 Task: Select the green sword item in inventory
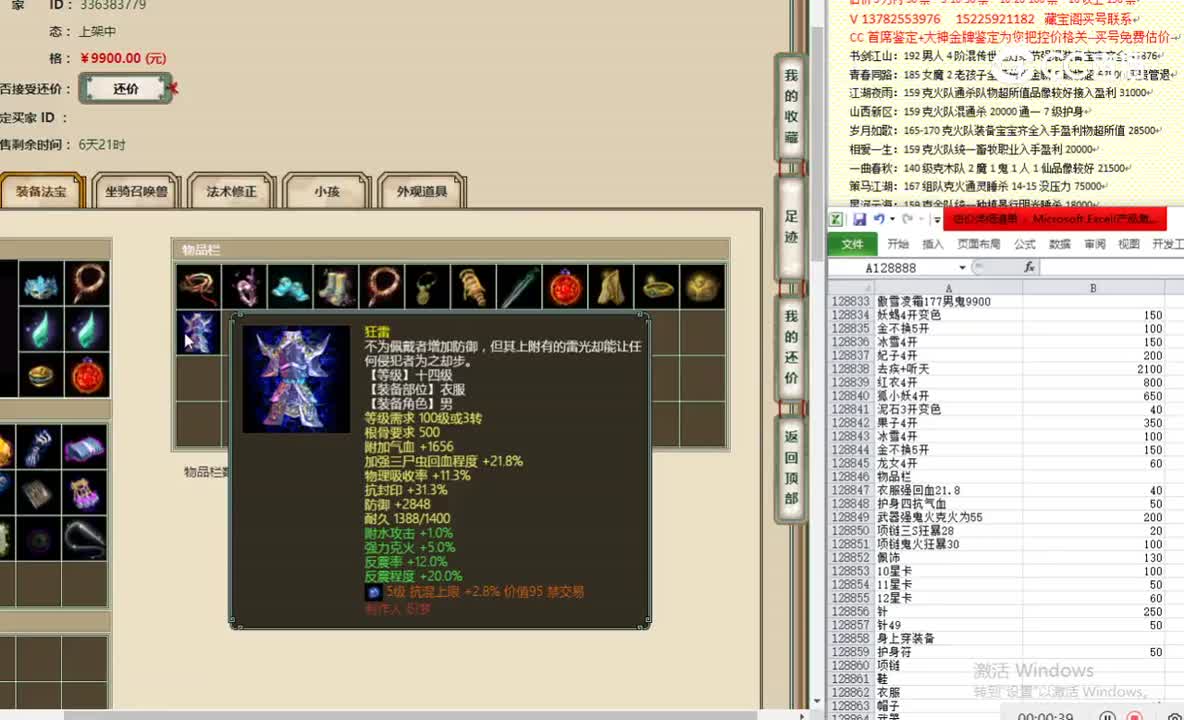point(520,287)
